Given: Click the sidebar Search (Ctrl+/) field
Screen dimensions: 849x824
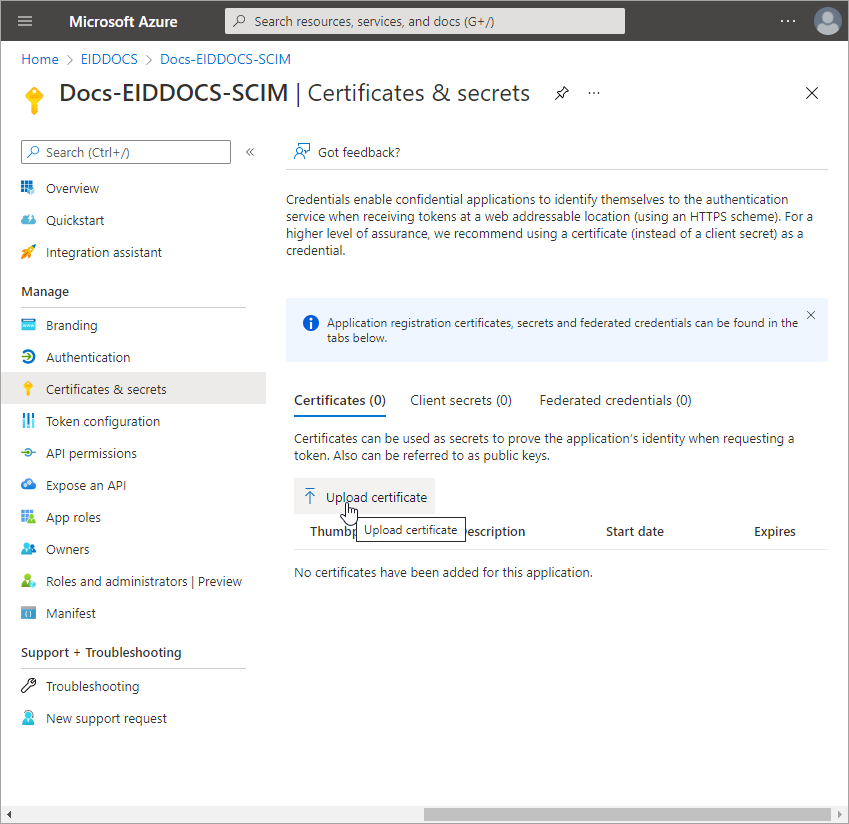Looking at the screenshot, I should pyautogui.click(x=126, y=152).
